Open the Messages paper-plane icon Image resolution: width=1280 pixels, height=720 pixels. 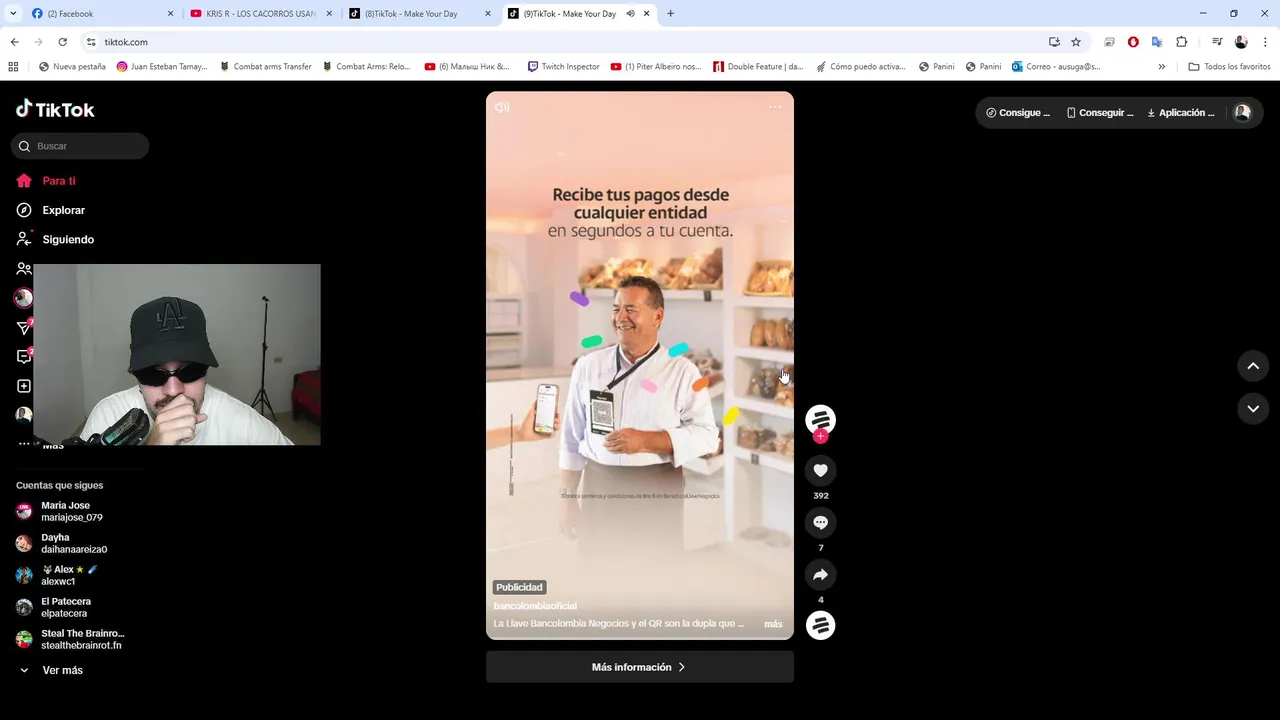click(x=24, y=327)
